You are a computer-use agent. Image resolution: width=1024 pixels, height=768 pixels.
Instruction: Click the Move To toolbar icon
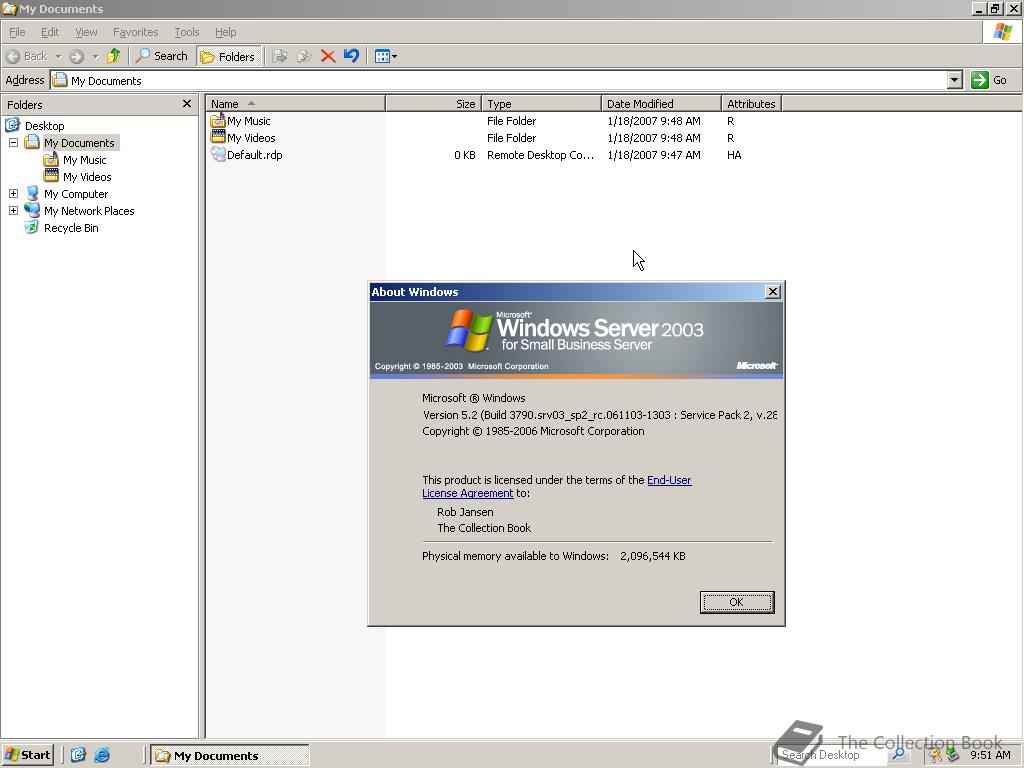(x=280, y=56)
